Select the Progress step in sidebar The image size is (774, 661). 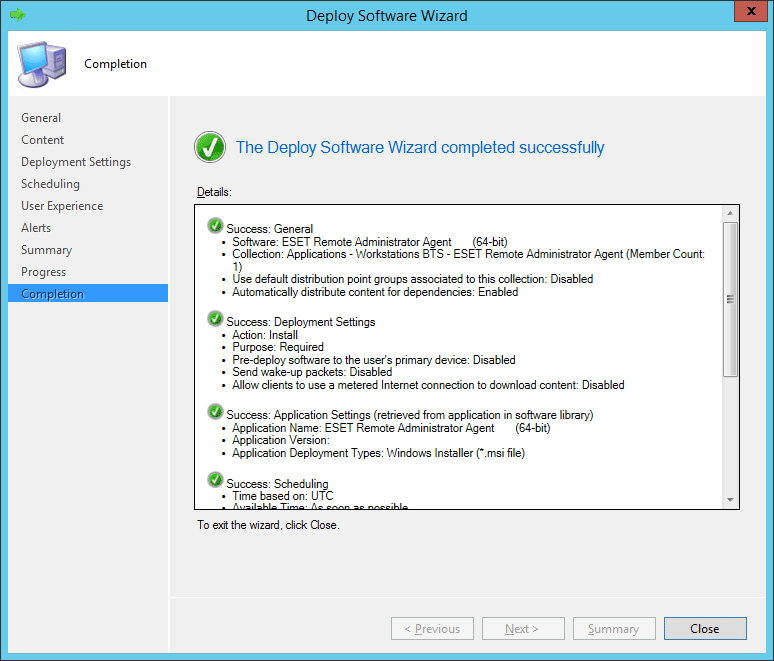click(x=43, y=272)
